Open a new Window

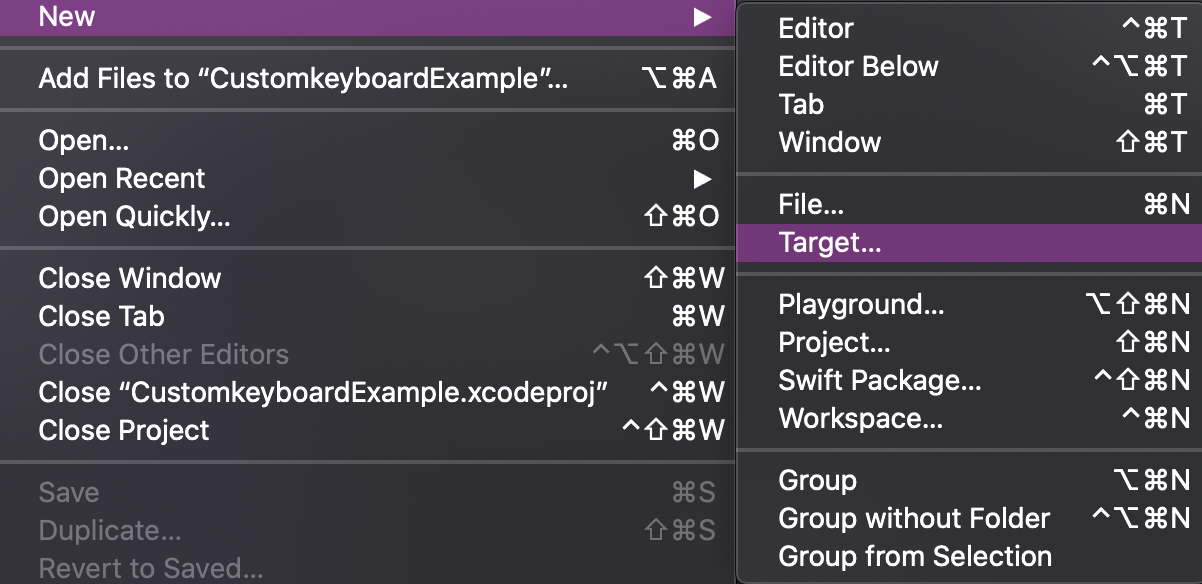click(x=828, y=142)
